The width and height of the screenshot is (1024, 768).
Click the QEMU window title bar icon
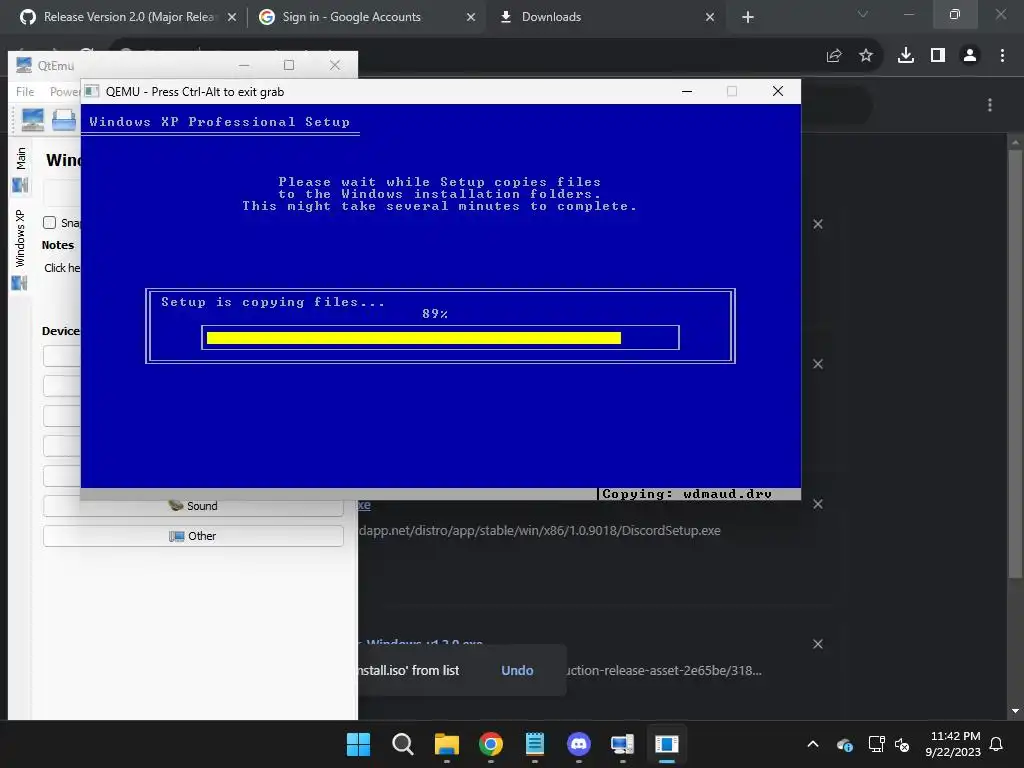coord(92,91)
